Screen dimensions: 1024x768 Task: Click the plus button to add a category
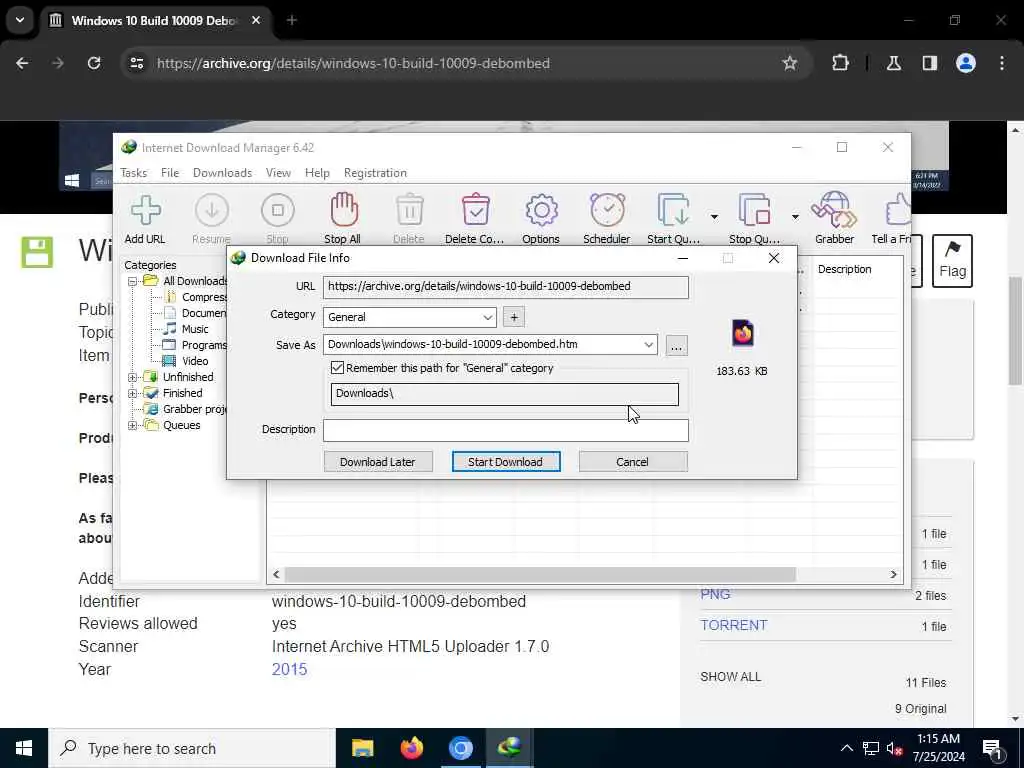514,317
